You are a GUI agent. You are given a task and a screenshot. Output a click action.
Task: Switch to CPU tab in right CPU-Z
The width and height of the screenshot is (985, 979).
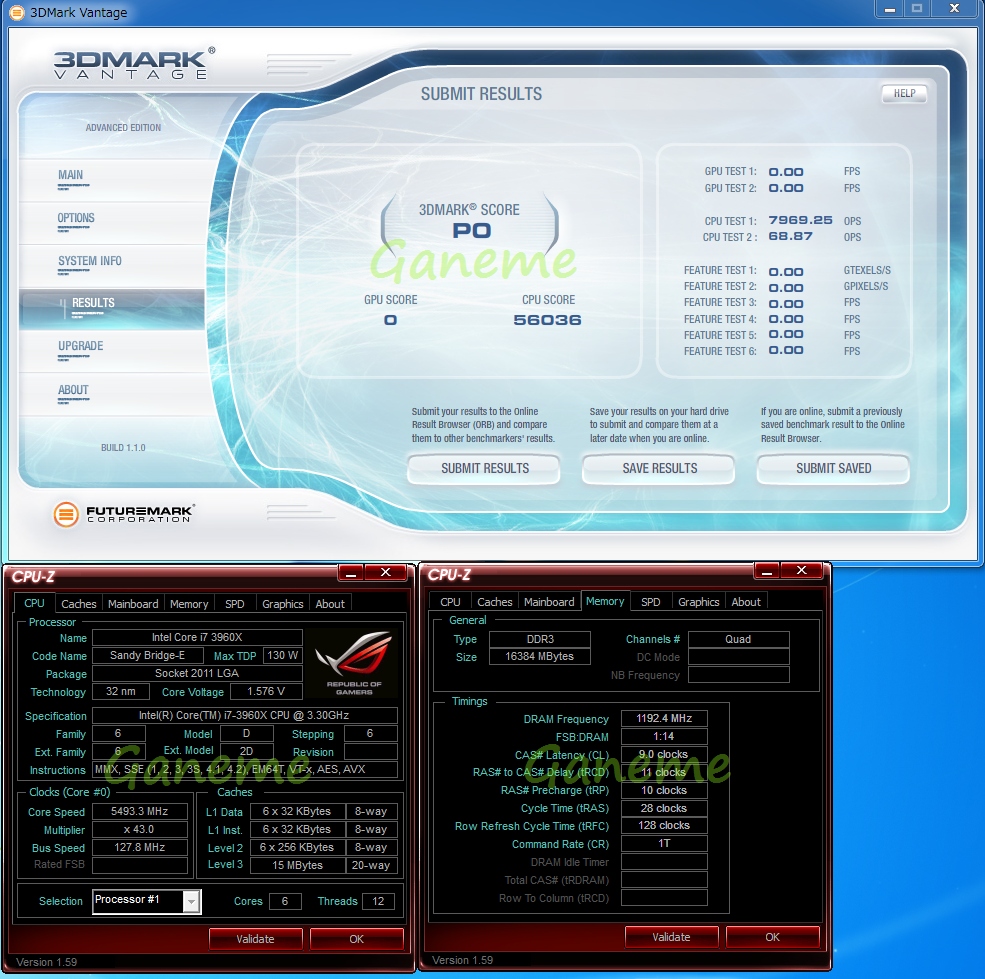click(x=450, y=602)
